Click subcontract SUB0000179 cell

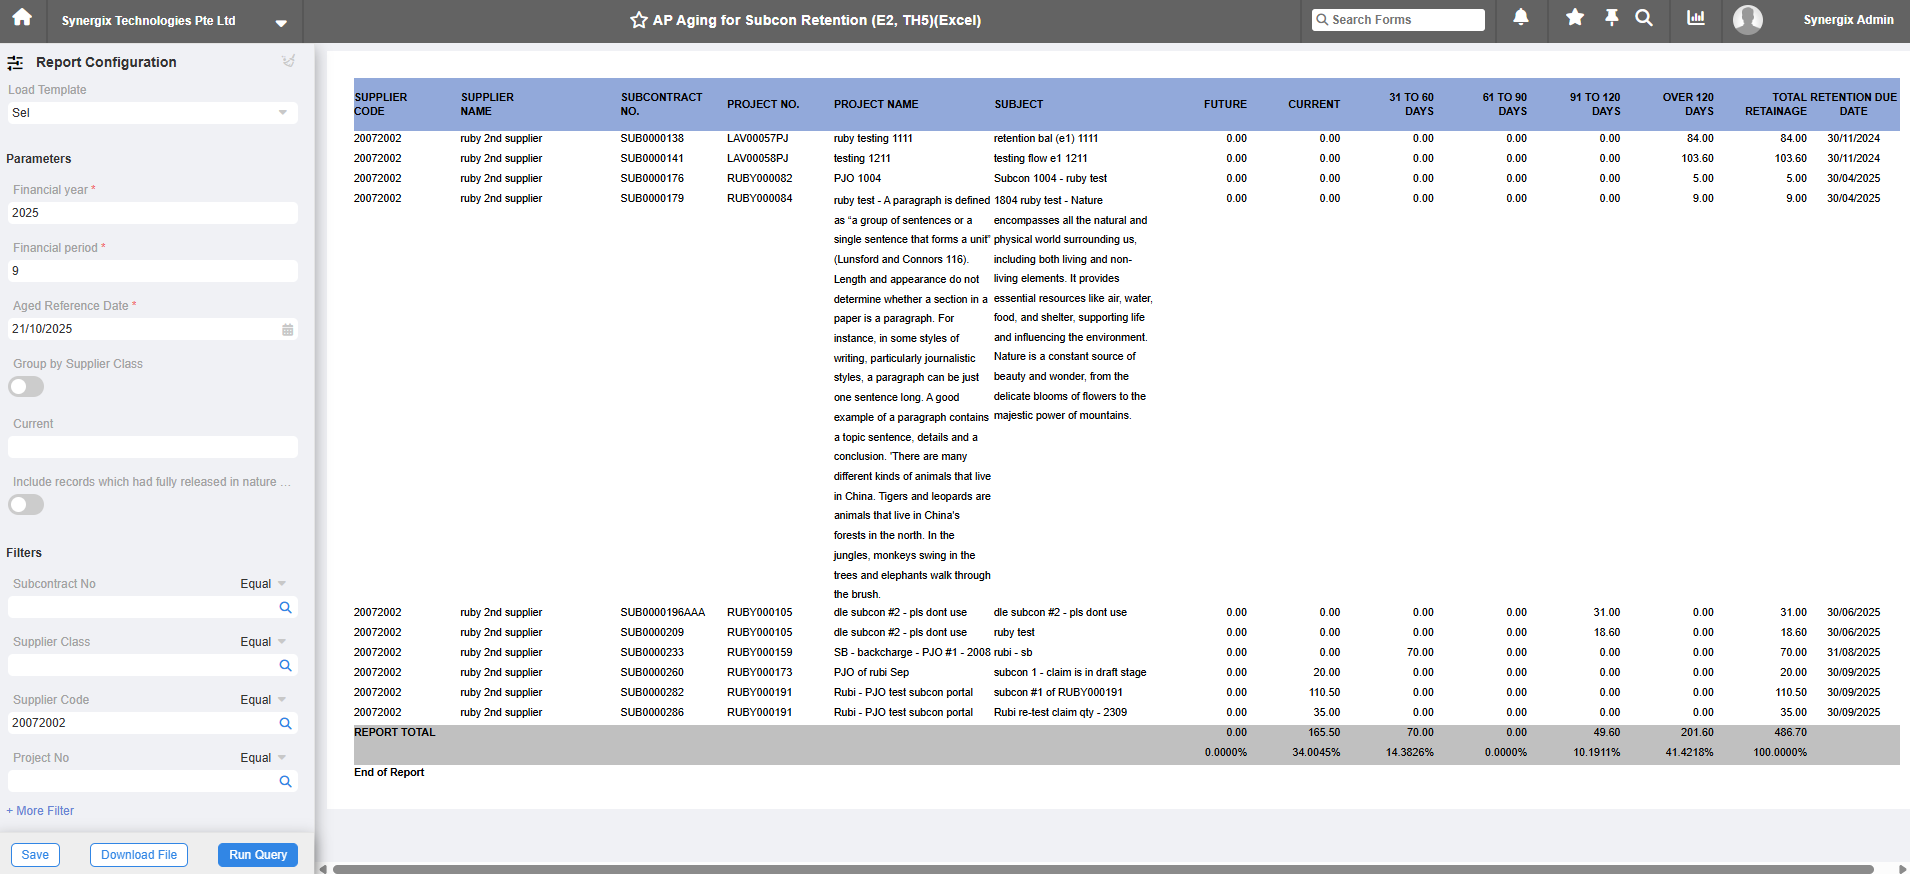tap(652, 199)
